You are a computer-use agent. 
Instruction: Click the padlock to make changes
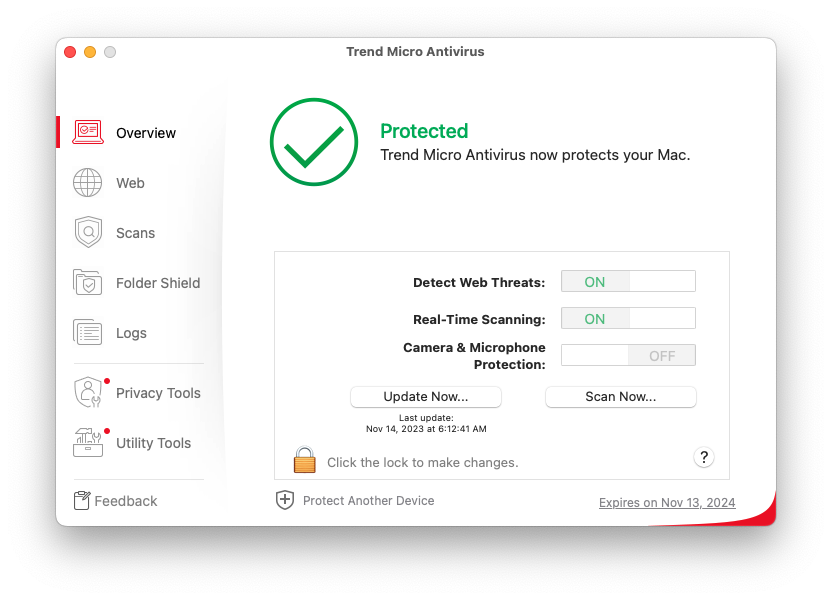304,461
